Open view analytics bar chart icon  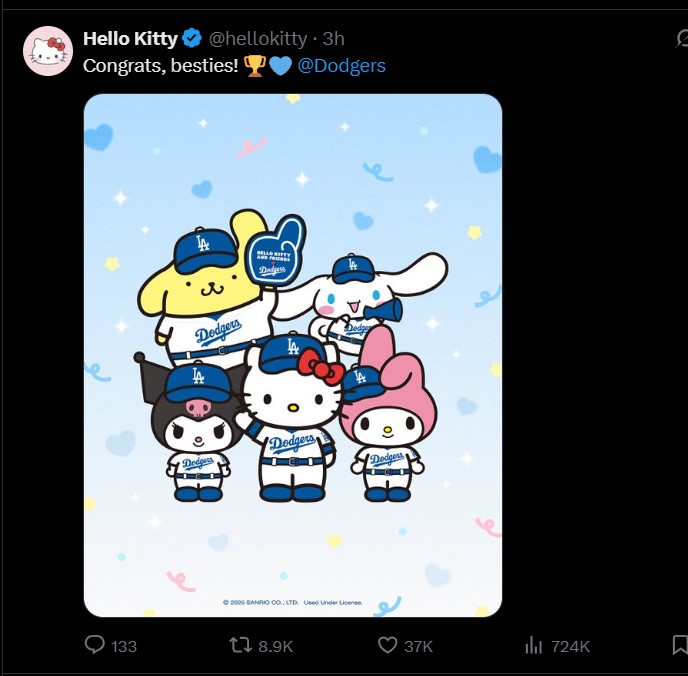(x=533, y=646)
